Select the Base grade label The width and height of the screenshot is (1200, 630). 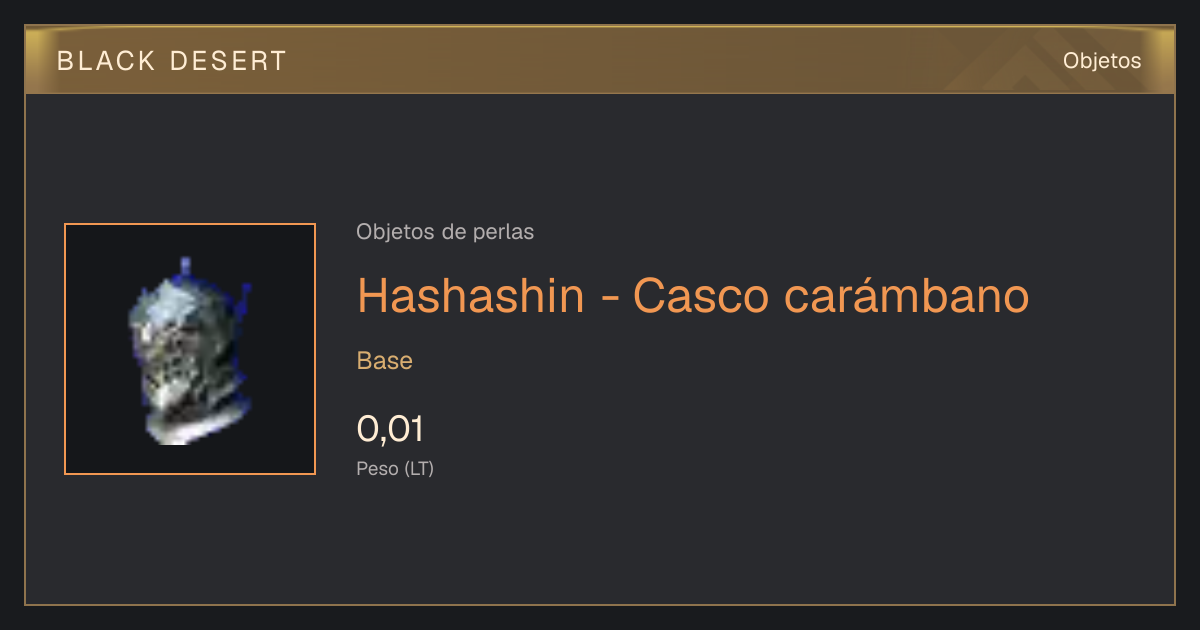point(385,361)
